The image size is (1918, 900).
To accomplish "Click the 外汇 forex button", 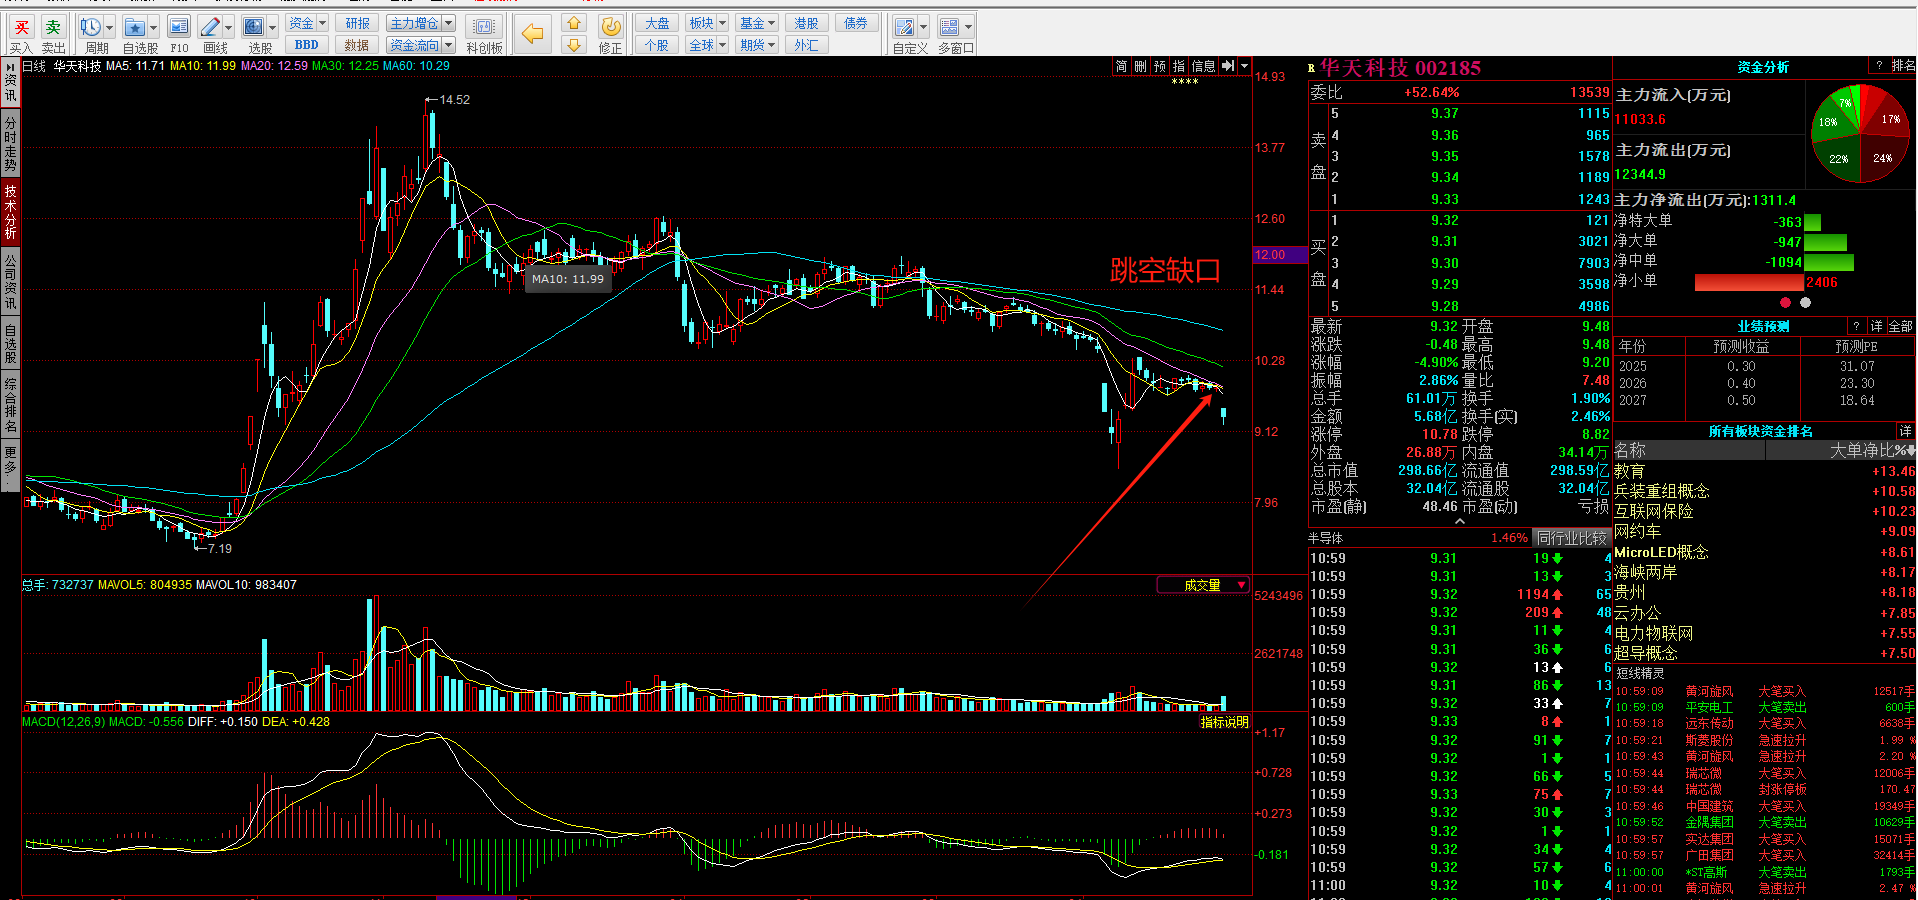I will 806,45.
